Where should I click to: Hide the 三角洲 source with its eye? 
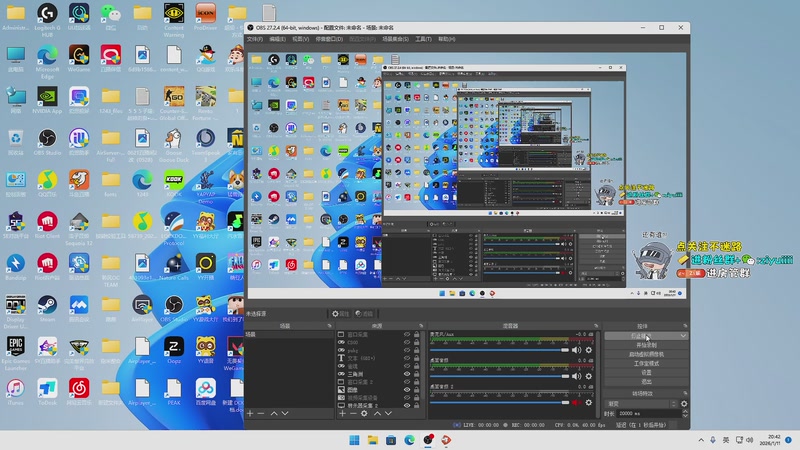click(407, 374)
